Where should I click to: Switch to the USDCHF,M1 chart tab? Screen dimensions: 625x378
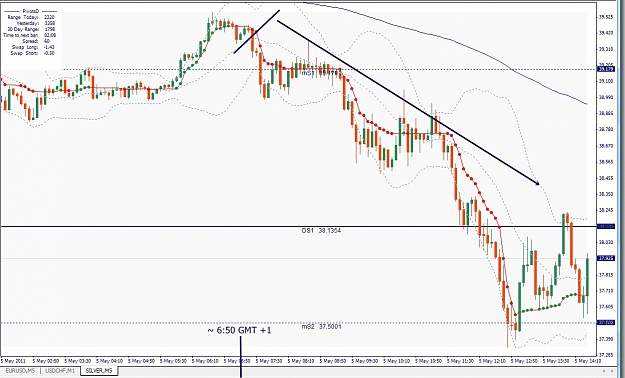[60, 371]
